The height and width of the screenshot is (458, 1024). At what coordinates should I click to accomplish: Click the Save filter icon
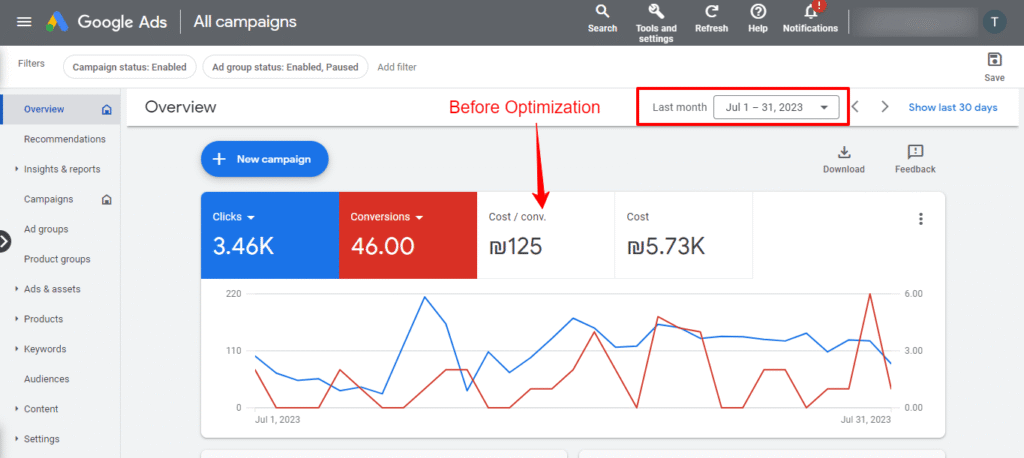(994, 60)
